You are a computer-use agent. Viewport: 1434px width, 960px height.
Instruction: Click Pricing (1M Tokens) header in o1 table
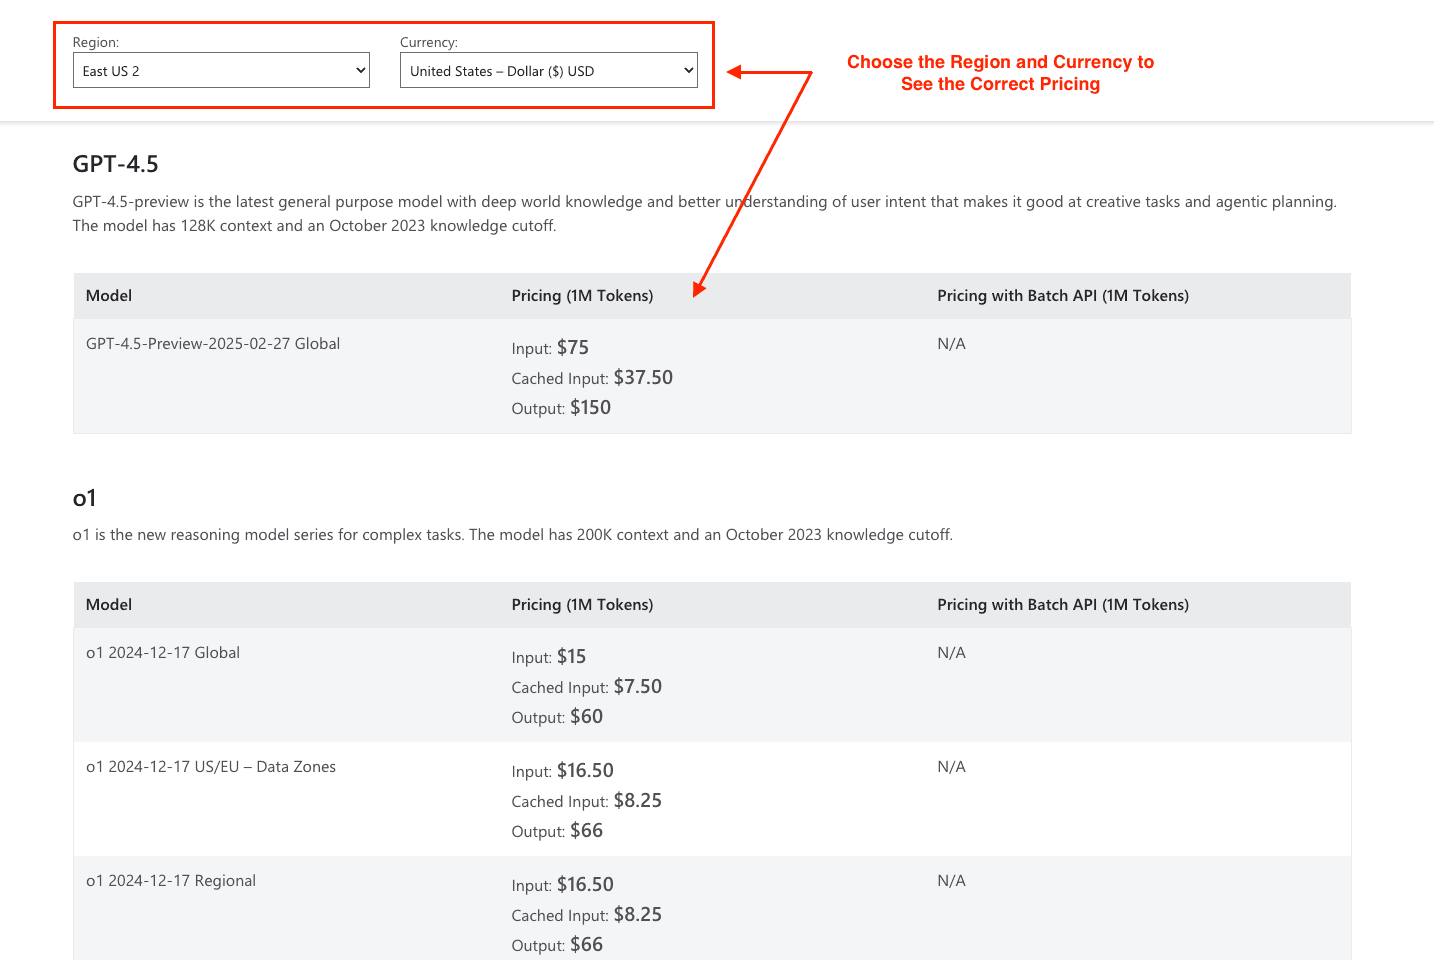pyautogui.click(x=582, y=605)
